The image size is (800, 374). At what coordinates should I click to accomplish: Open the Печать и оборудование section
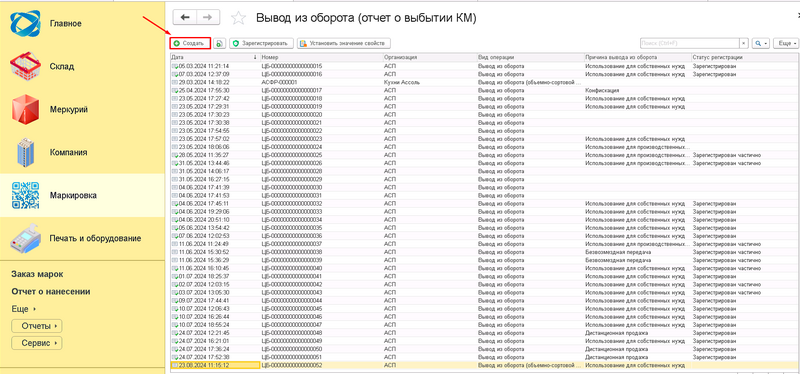point(95,238)
